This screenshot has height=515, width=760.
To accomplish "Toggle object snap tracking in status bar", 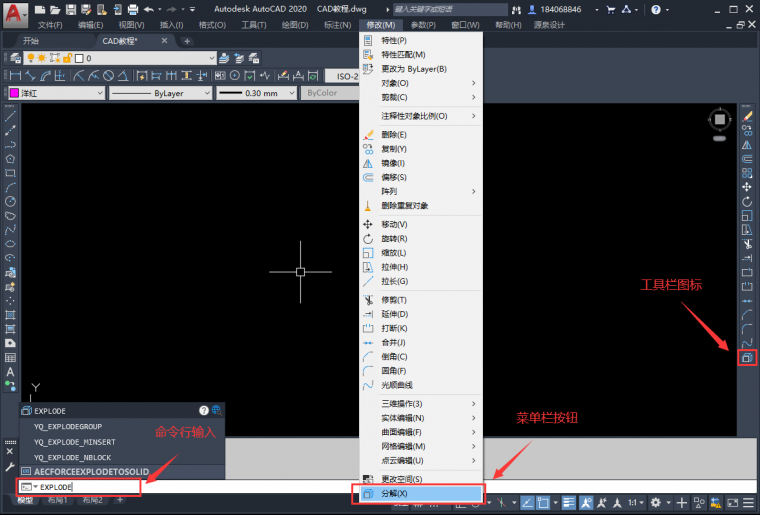I will (527, 503).
